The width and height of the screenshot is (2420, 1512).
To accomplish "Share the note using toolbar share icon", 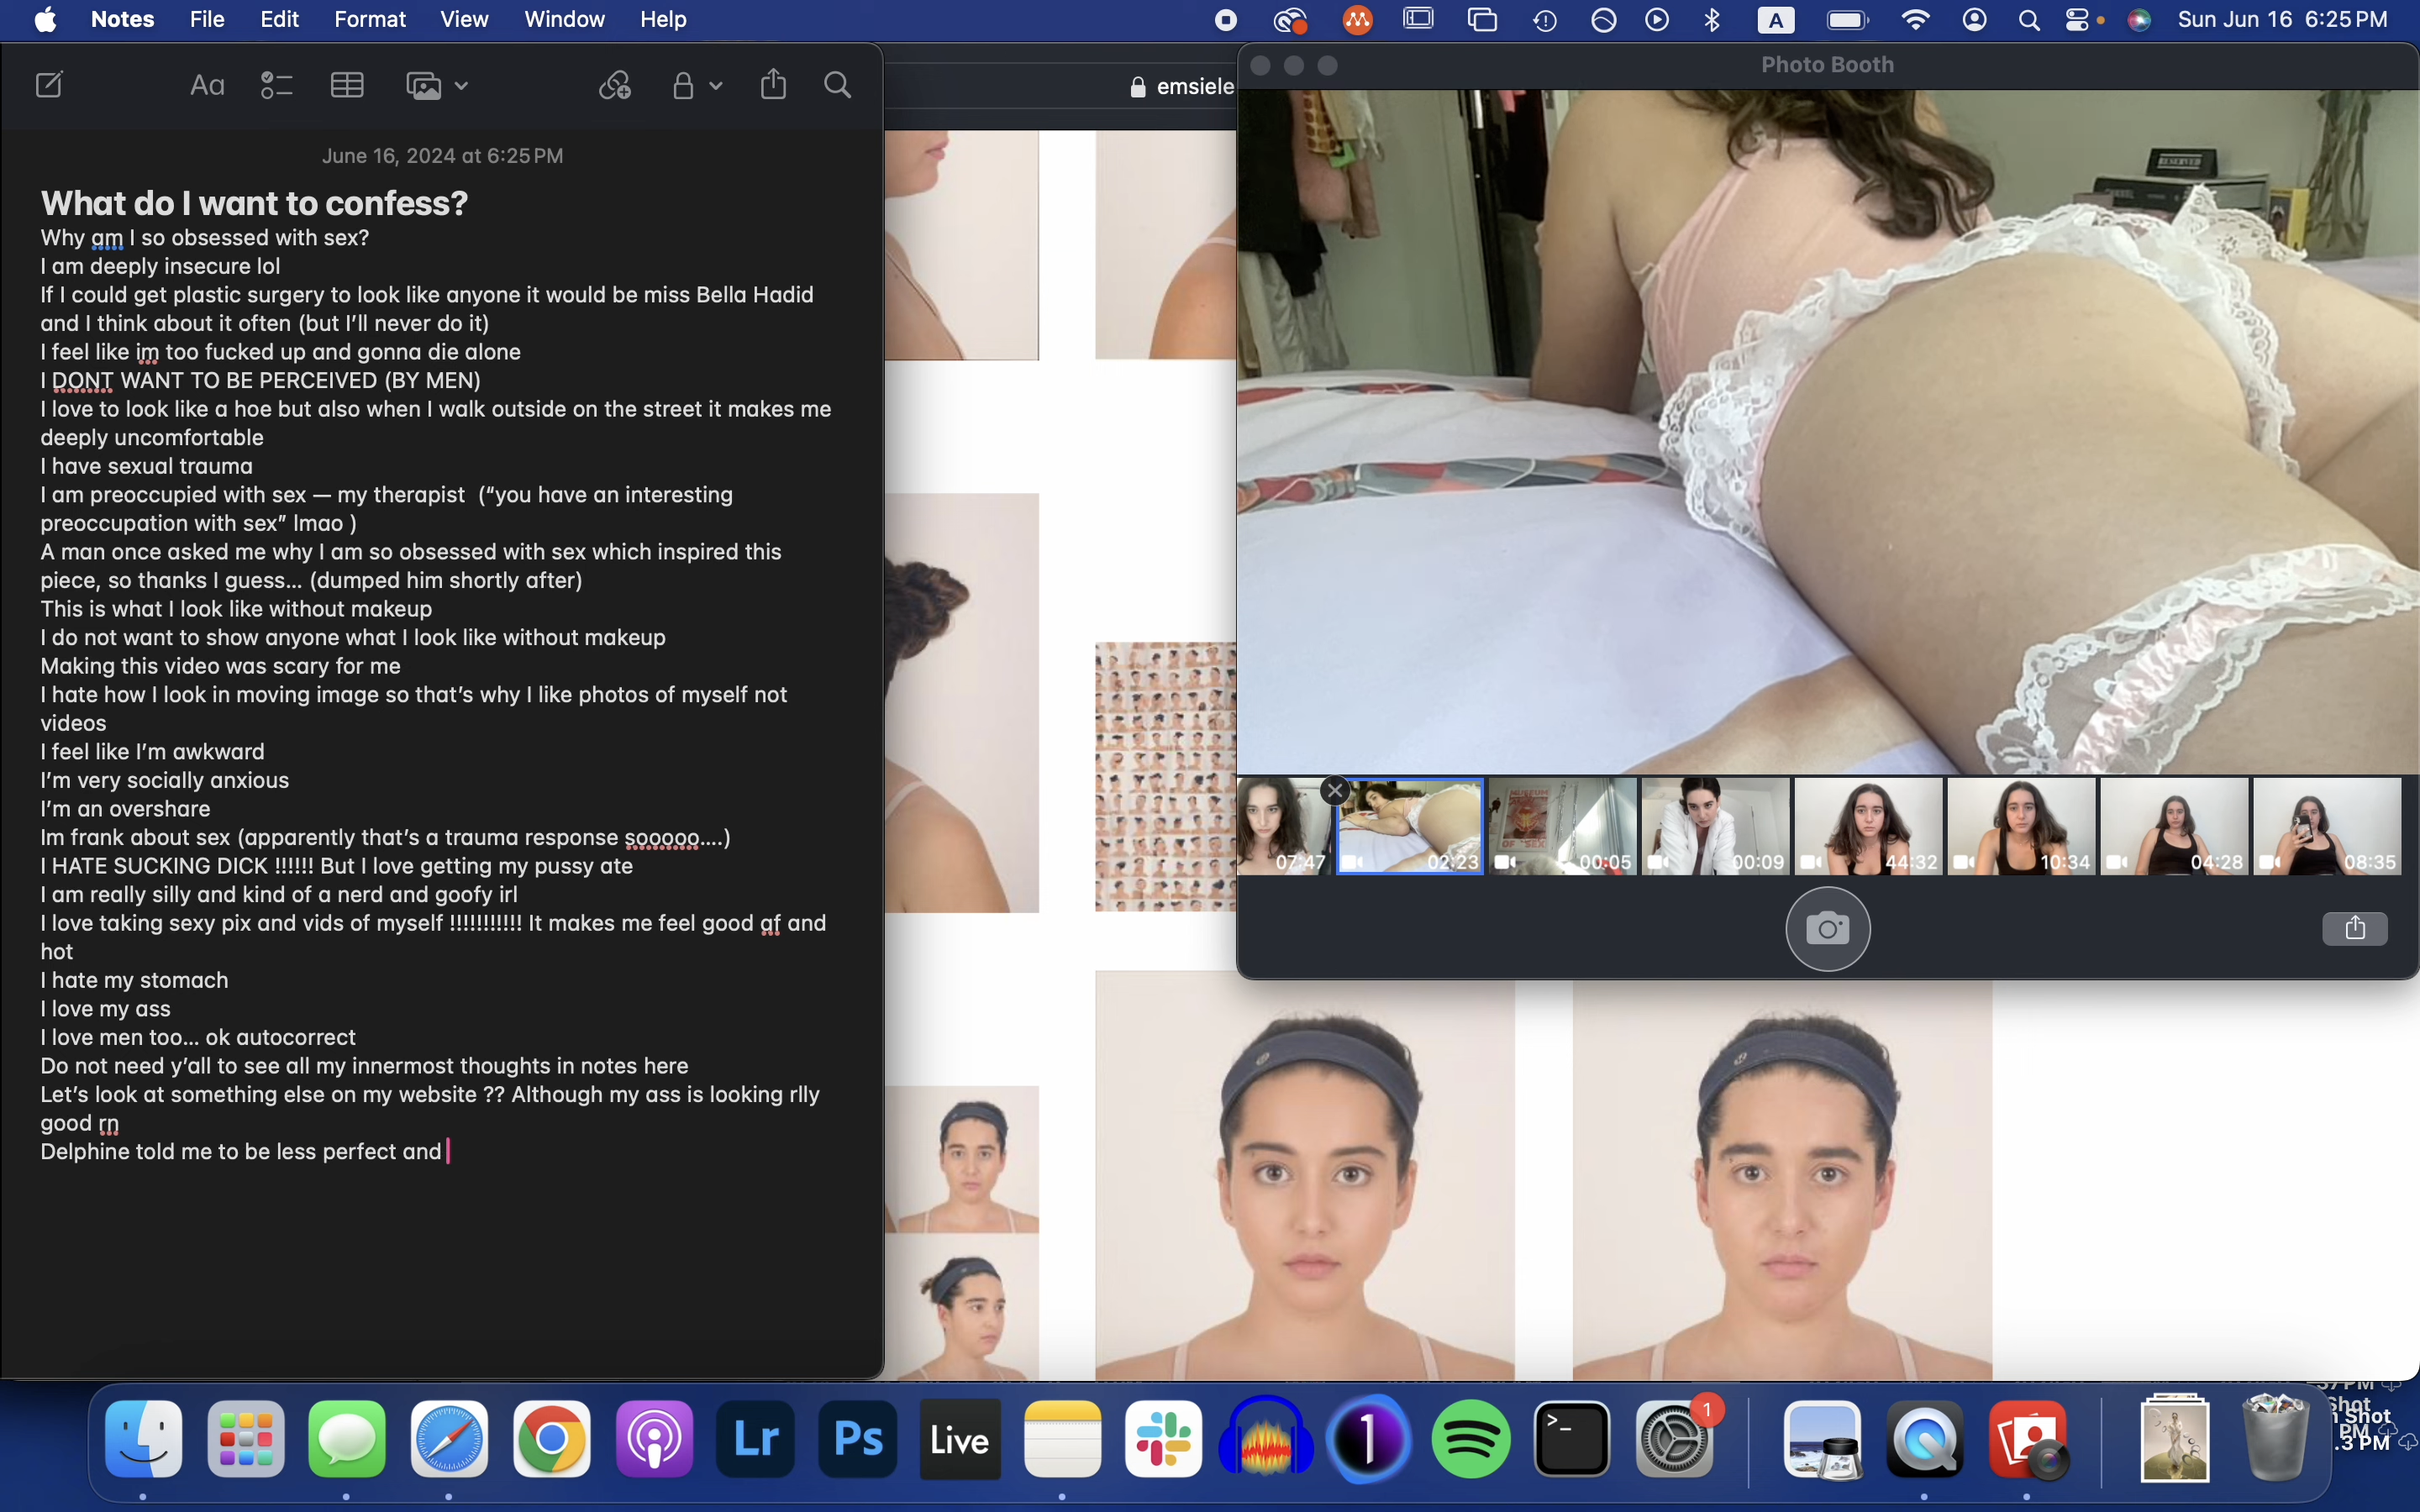I will (x=773, y=85).
